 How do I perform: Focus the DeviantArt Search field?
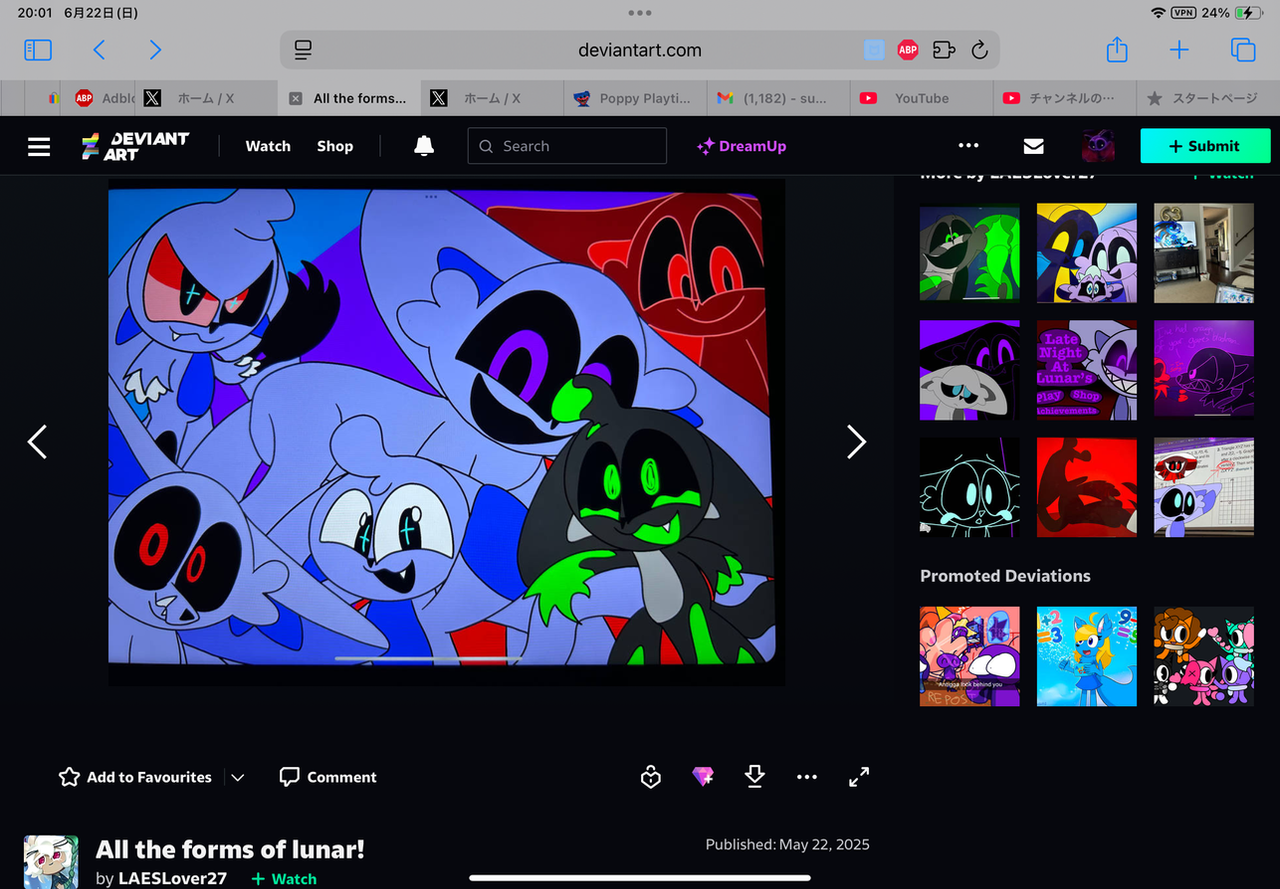(567, 146)
